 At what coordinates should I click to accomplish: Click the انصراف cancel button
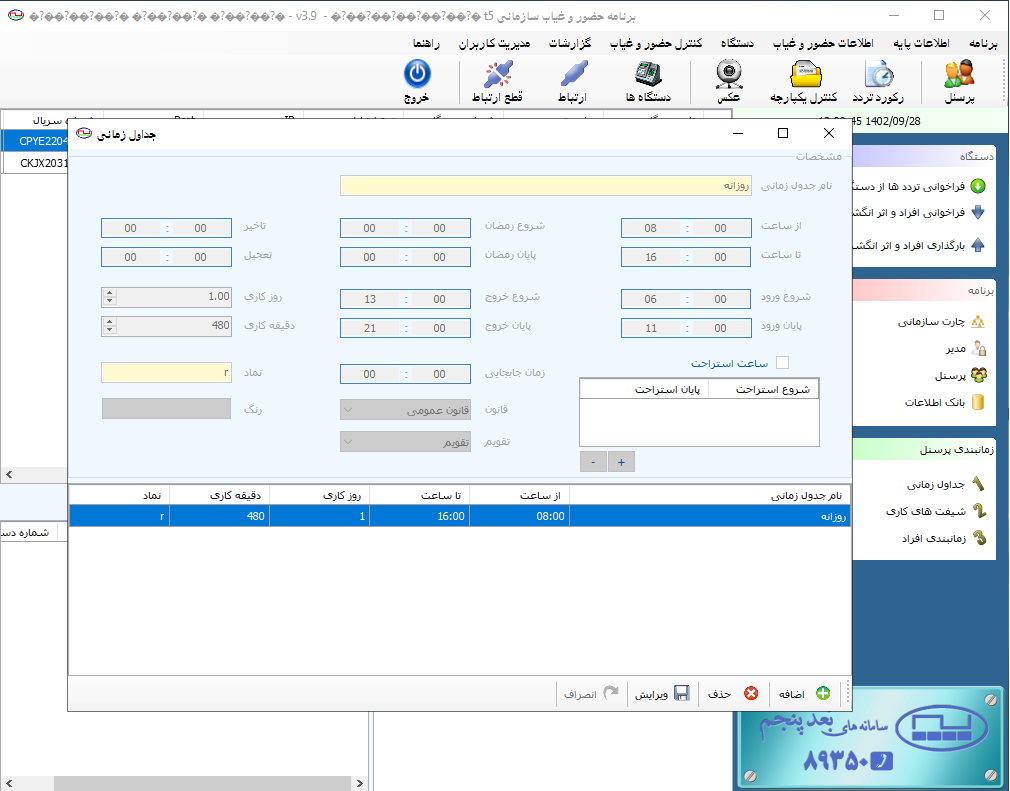(591, 694)
